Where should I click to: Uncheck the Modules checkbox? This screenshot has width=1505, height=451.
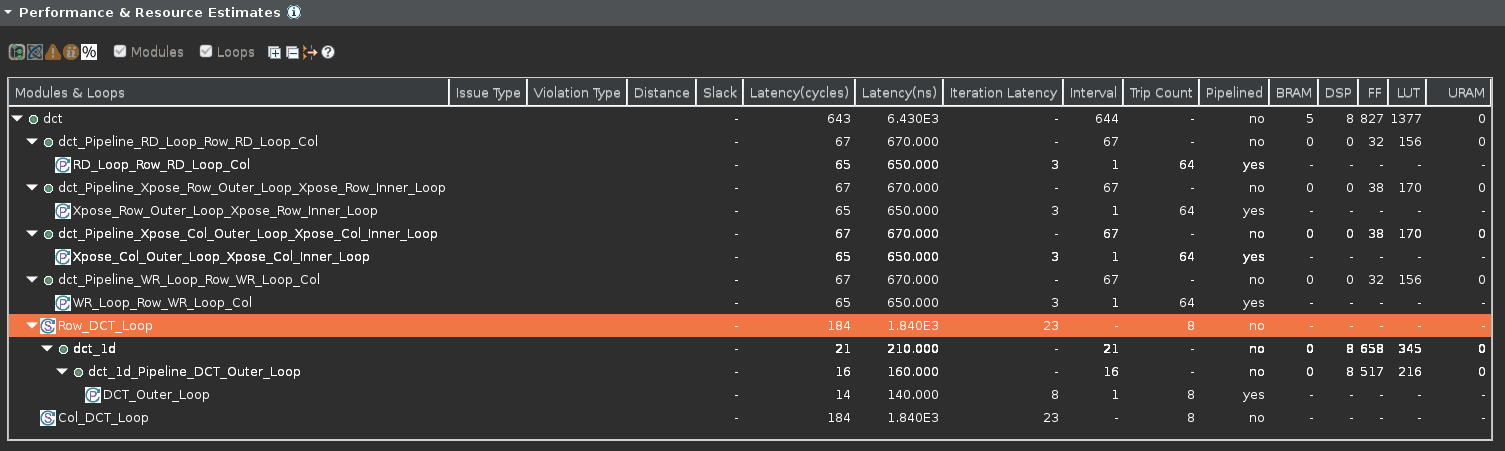(x=120, y=52)
